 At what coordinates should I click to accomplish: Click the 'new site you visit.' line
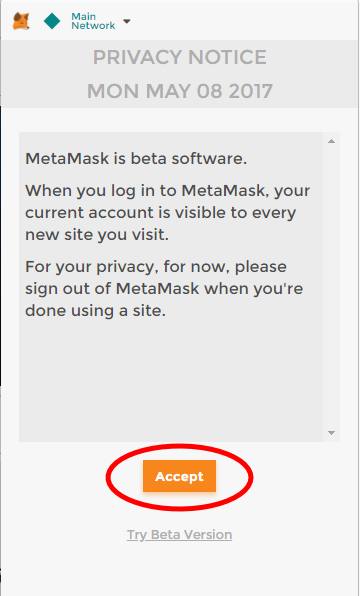click(x=97, y=235)
